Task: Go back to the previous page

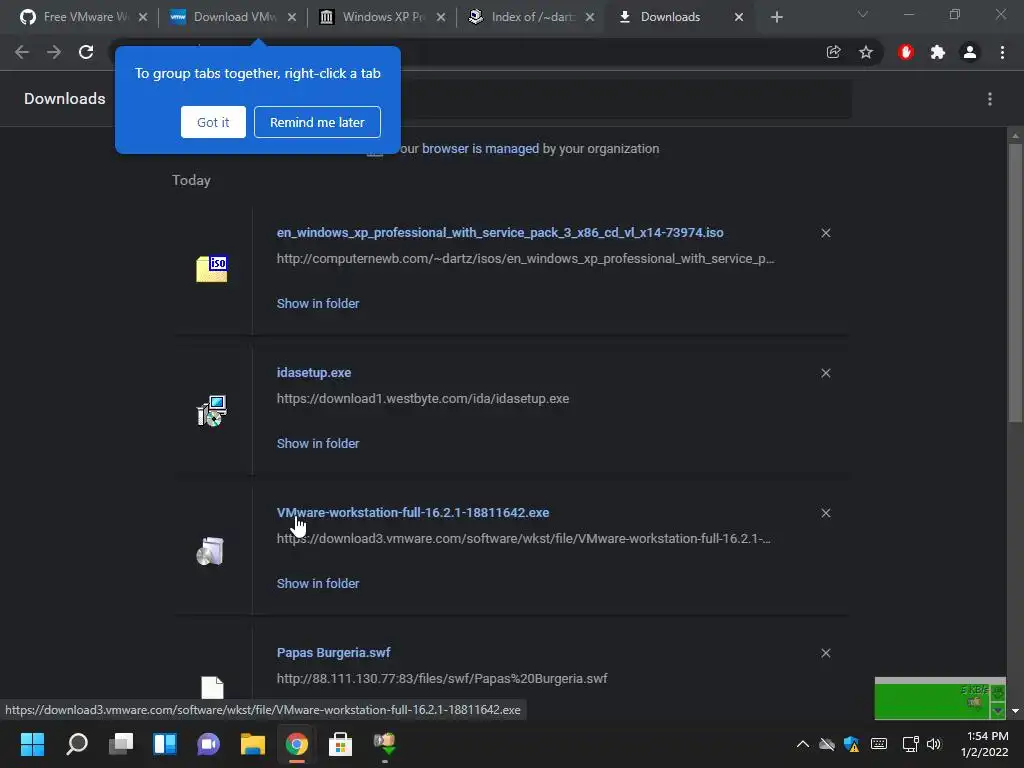Action: tap(22, 52)
